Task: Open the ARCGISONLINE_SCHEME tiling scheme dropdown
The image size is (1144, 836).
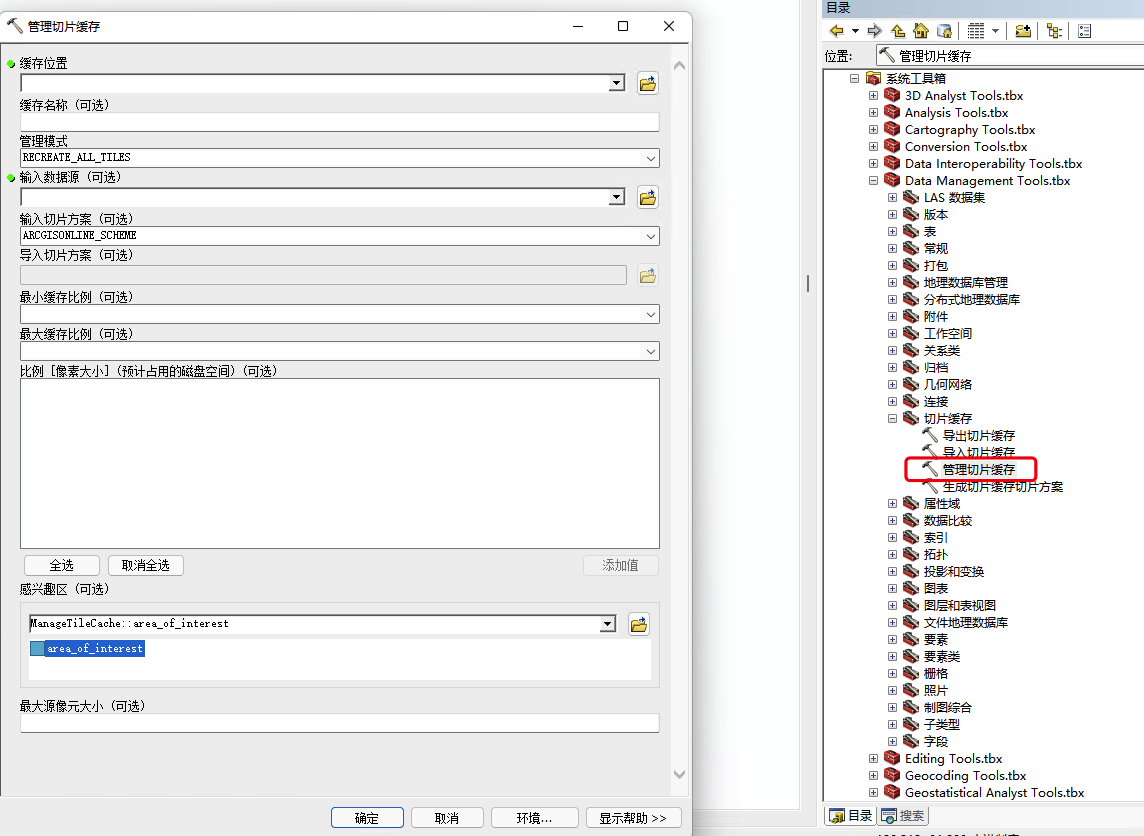Action: pyautogui.click(x=650, y=236)
